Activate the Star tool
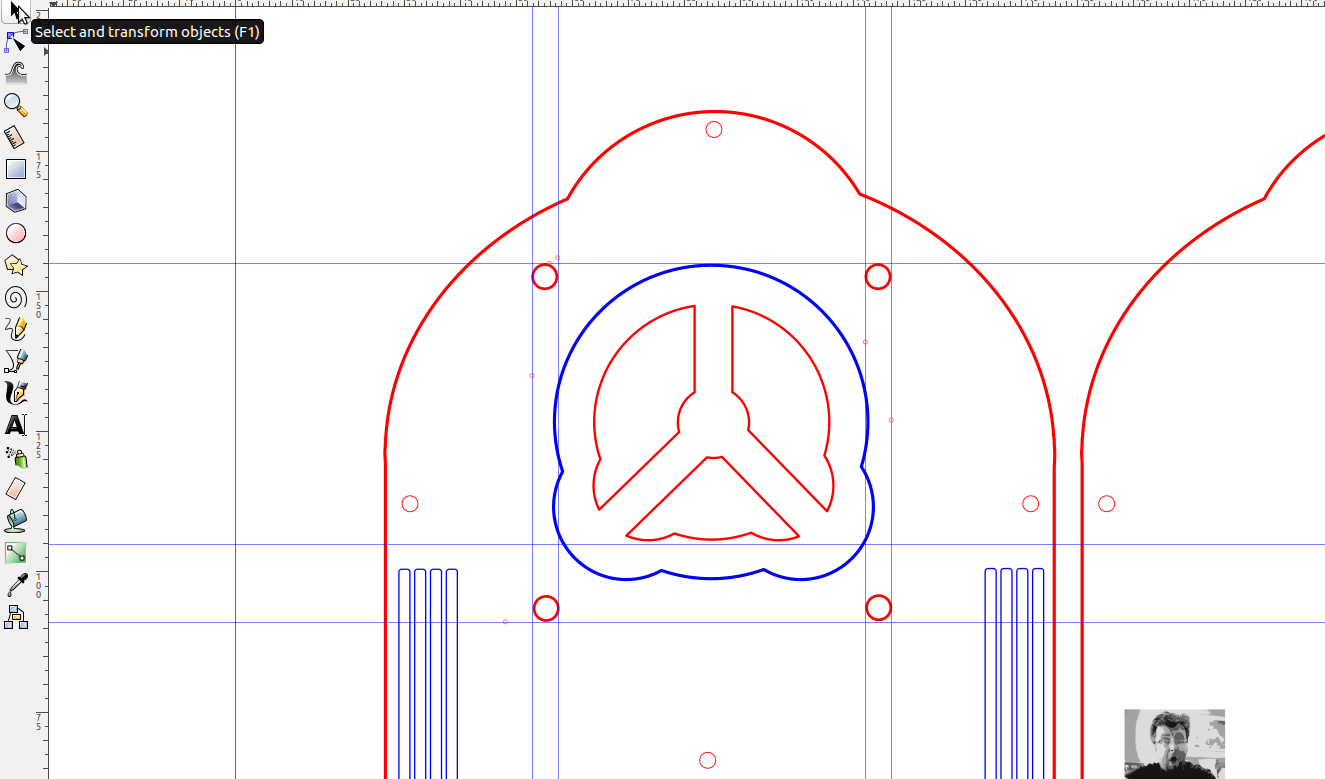The width and height of the screenshot is (1325, 779). (x=16, y=265)
